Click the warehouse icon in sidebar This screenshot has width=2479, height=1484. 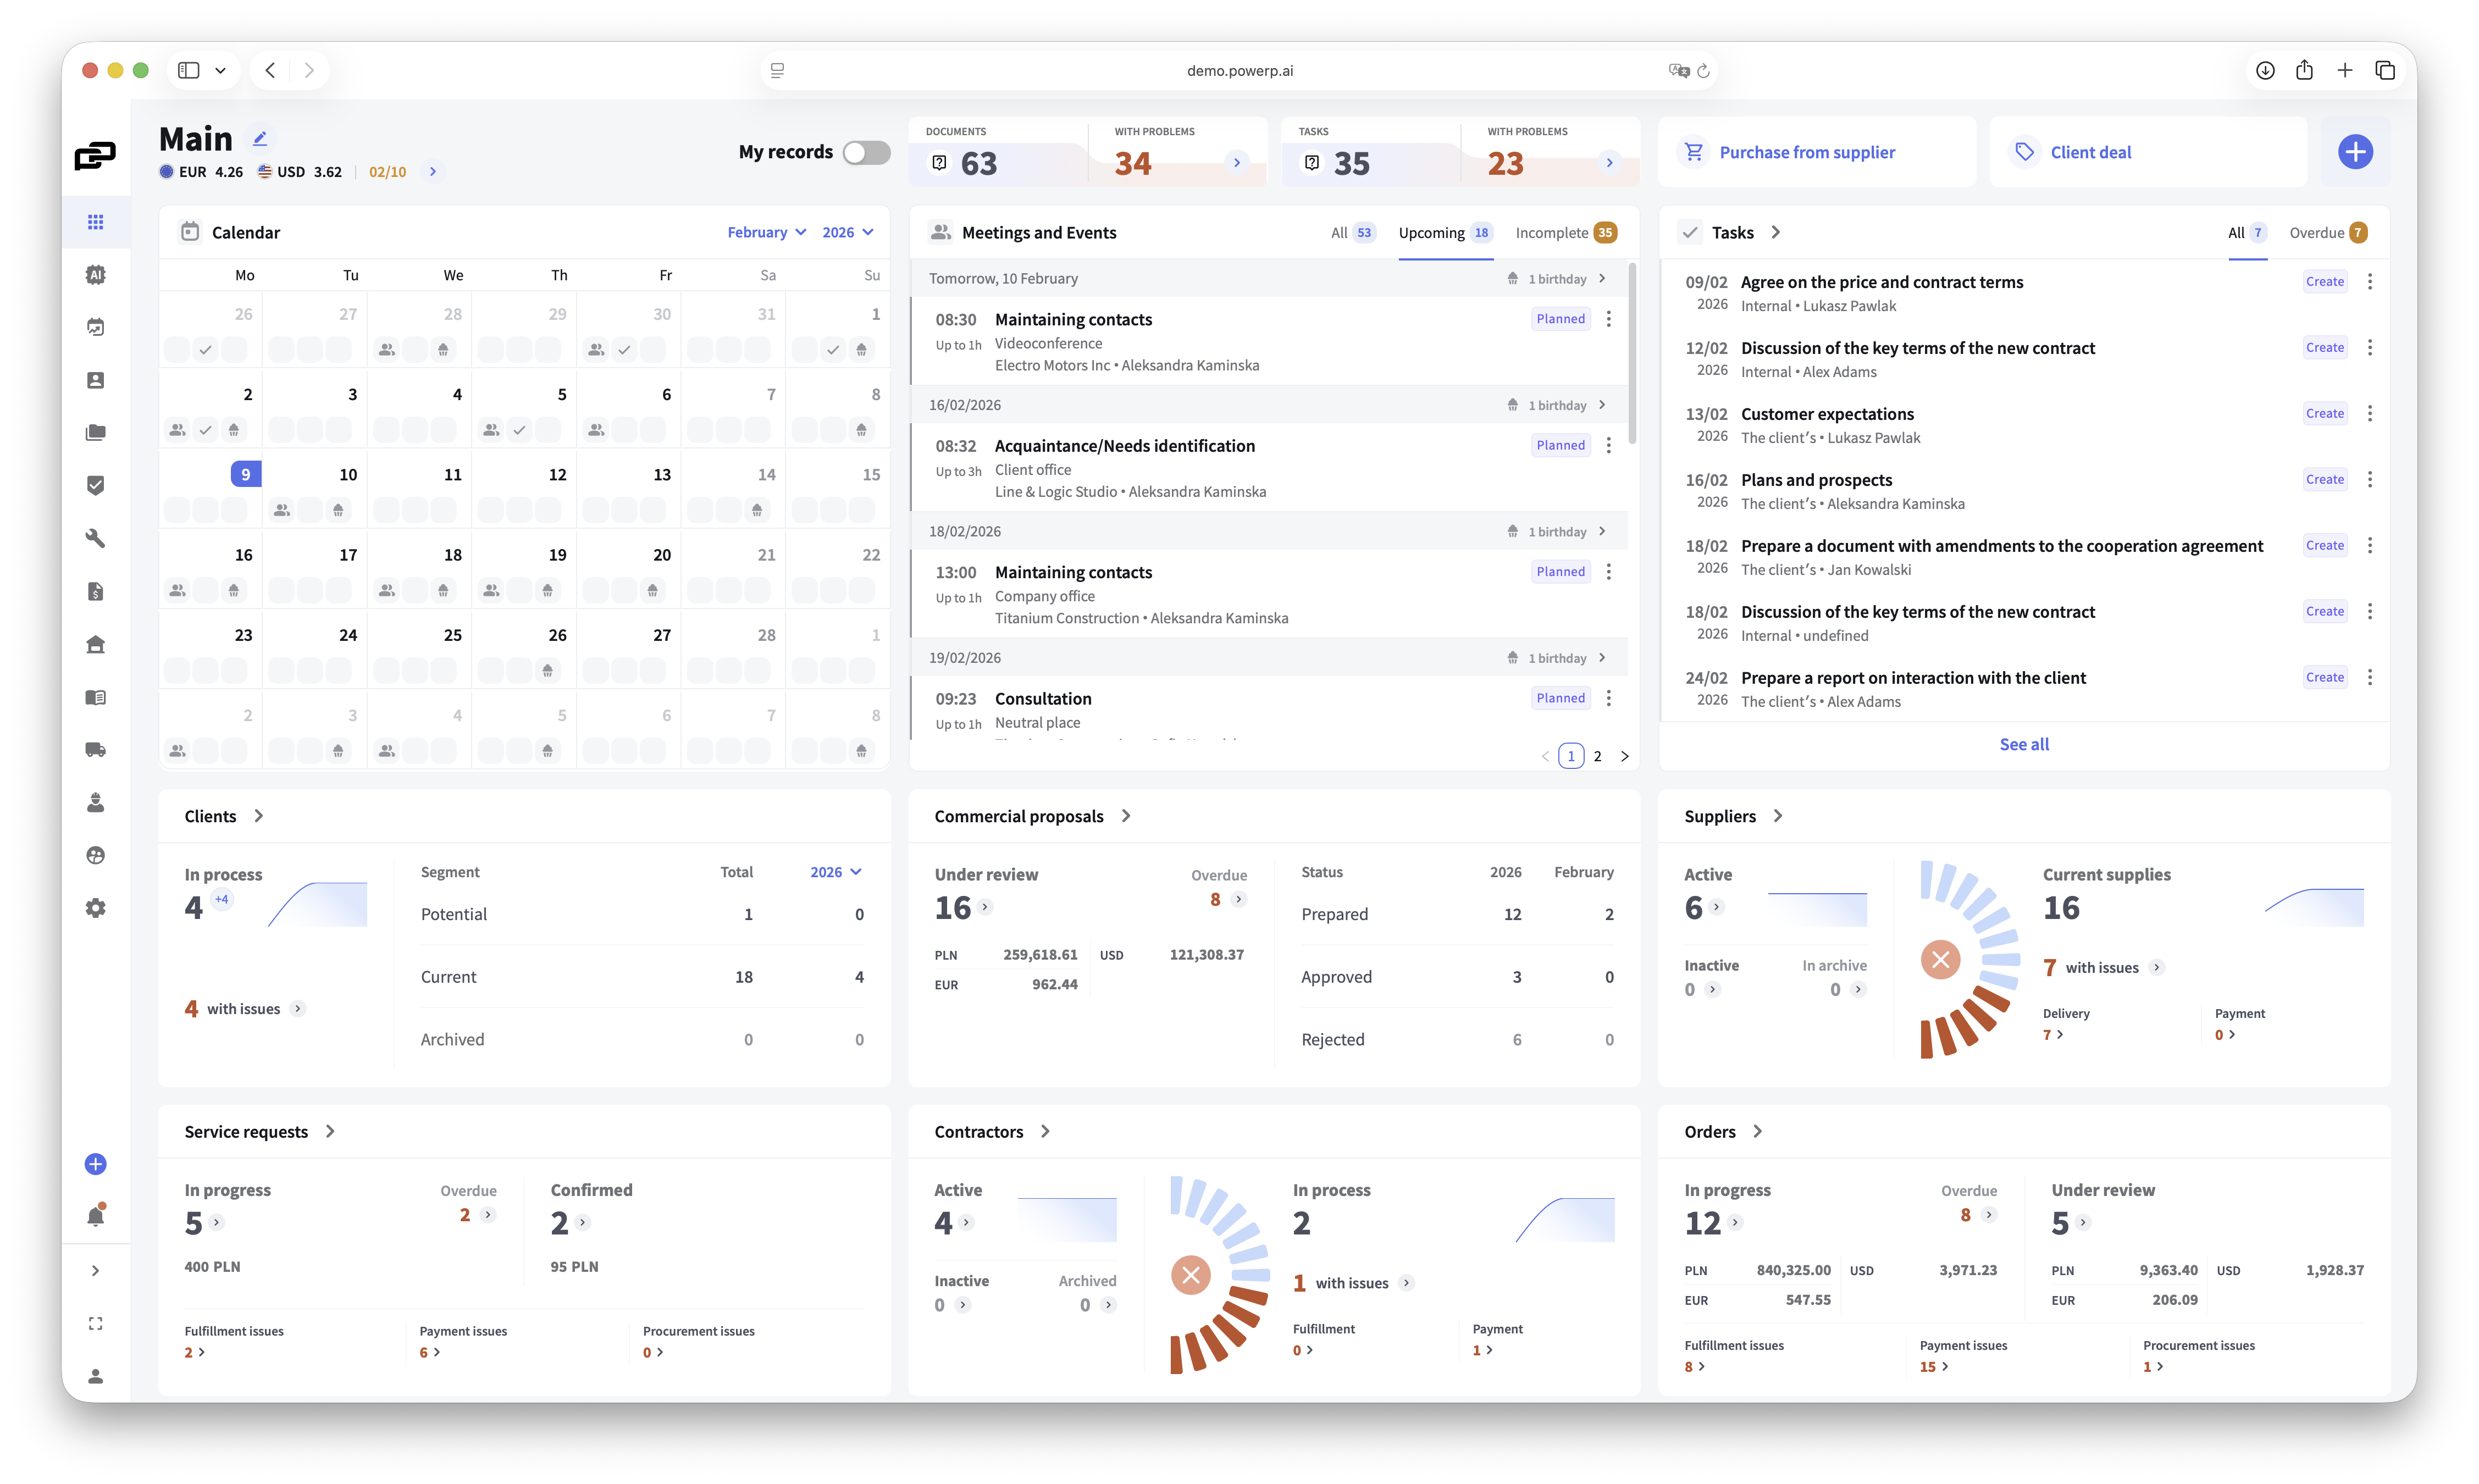pos(95,645)
